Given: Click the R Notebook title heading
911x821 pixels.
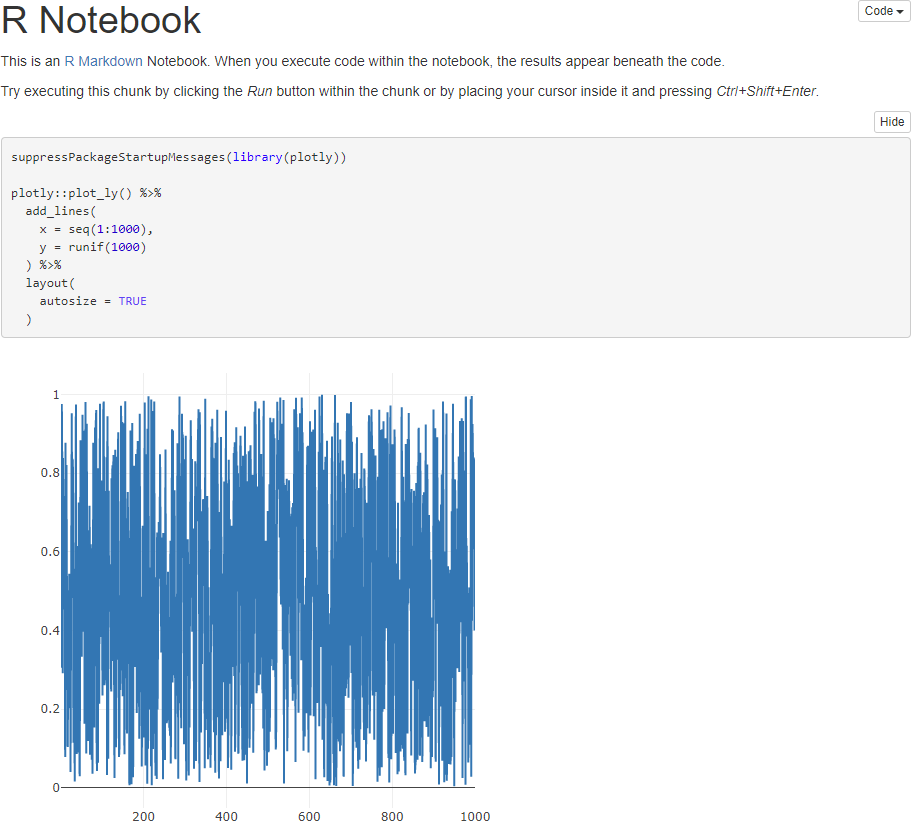Looking at the screenshot, I should pos(100,20).
